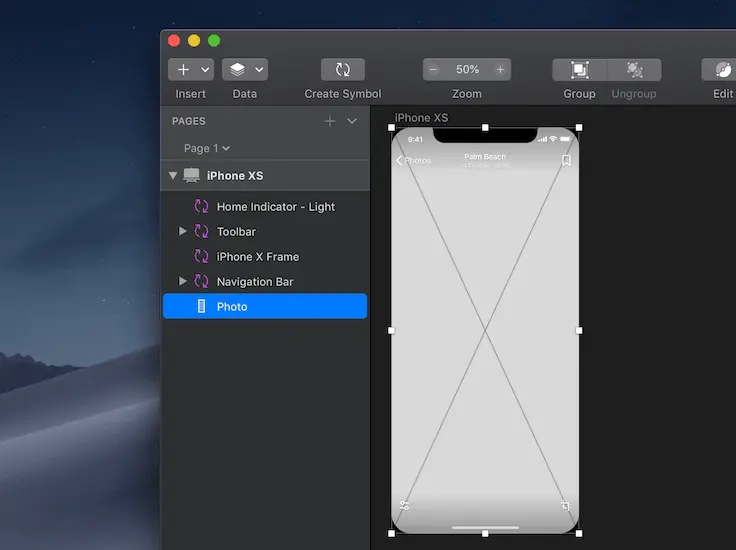Expand the Toolbar layer triangle
Screen dimensions: 736x550
point(183,231)
